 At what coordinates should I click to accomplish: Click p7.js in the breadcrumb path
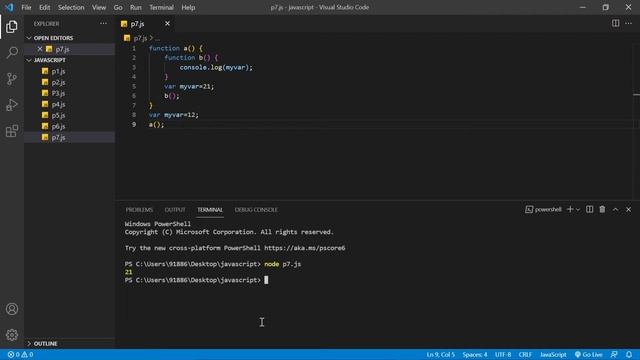pyautogui.click(x=140, y=38)
